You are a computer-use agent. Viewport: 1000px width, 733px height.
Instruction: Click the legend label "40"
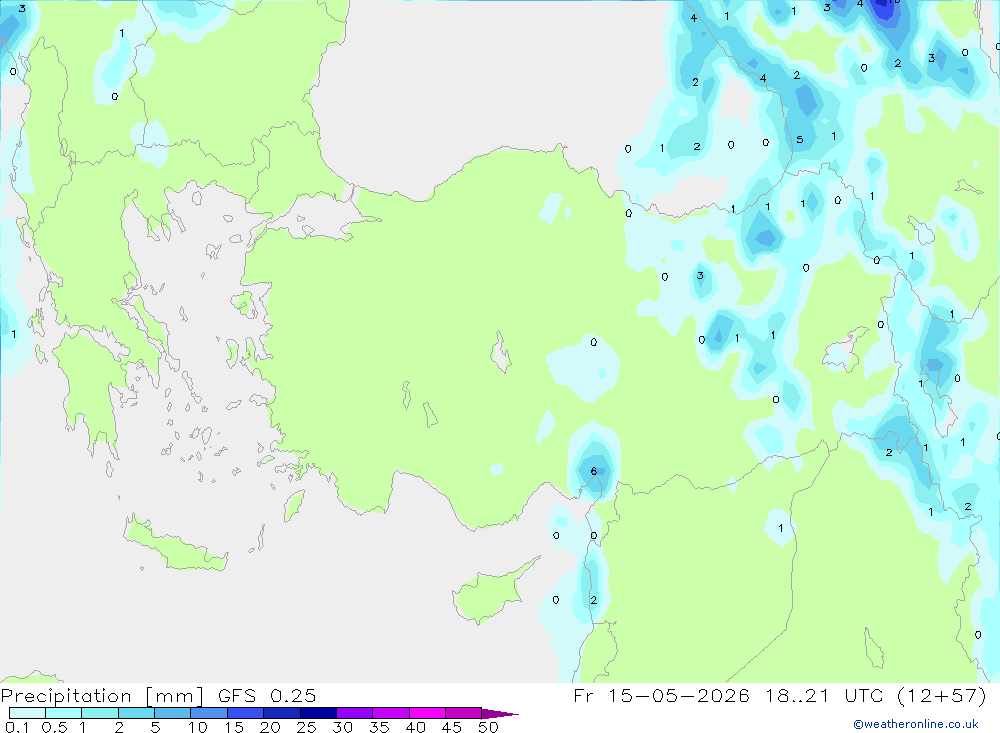click(x=415, y=727)
